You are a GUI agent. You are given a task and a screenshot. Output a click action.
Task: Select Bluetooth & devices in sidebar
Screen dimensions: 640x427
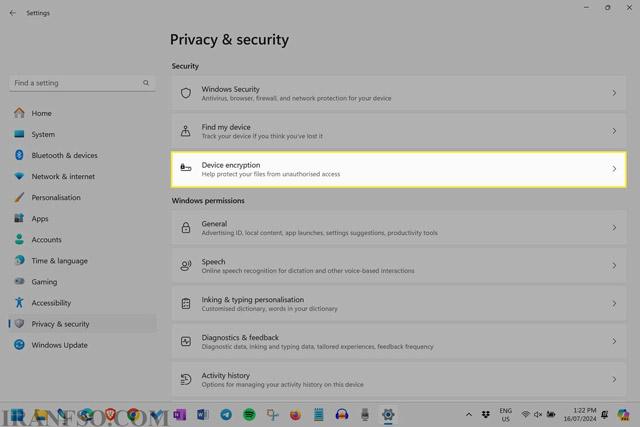tap(82, 155)
